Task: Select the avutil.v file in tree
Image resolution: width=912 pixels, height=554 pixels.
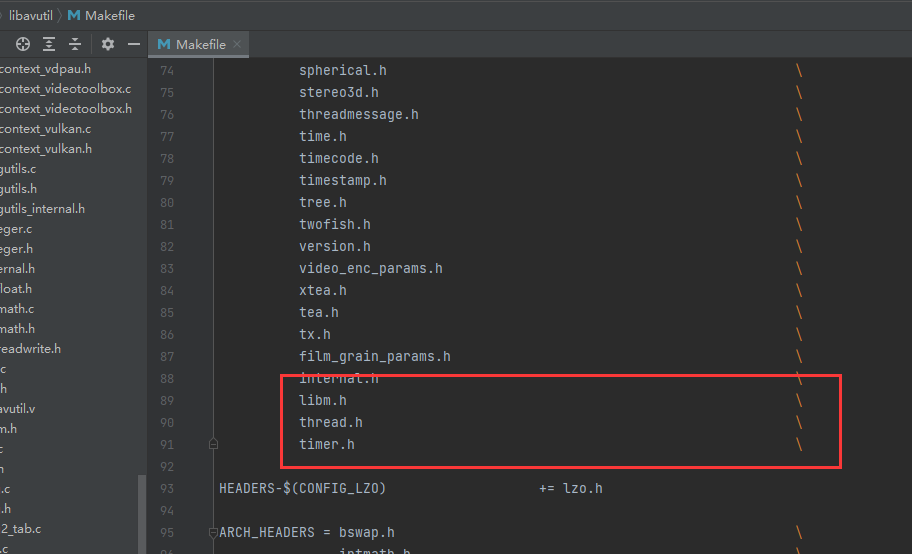Action: pyautogui.click(x=18, y=409)
